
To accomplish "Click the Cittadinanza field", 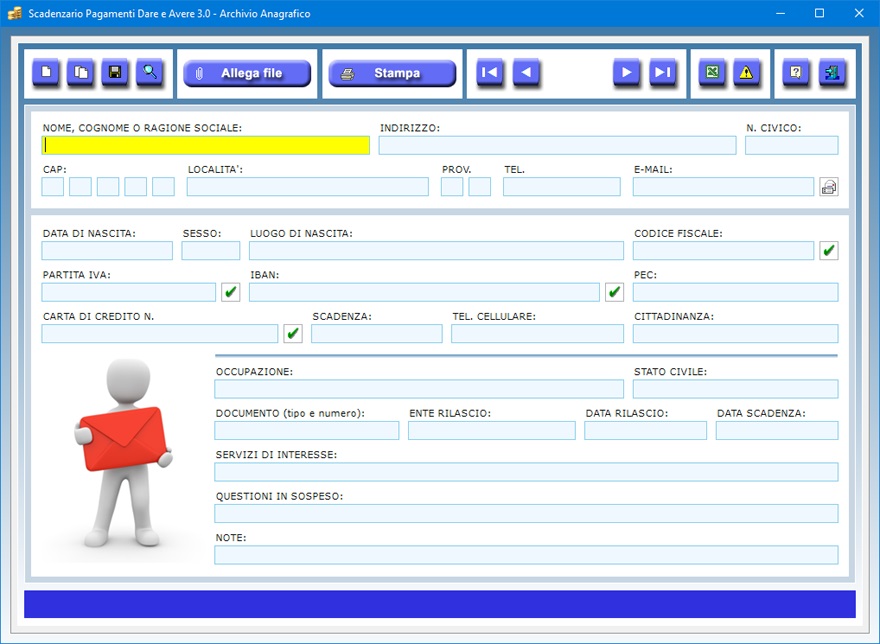I will [x=736, y=334].
